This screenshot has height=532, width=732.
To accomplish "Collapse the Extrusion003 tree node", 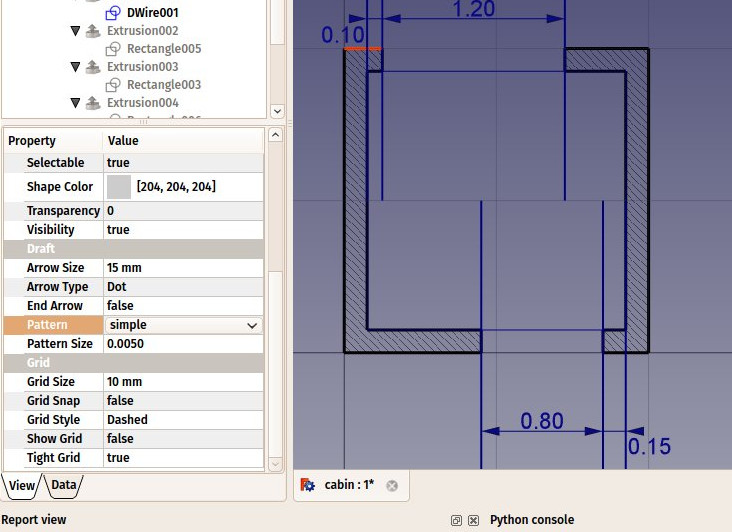I will (x=76, y=67).
